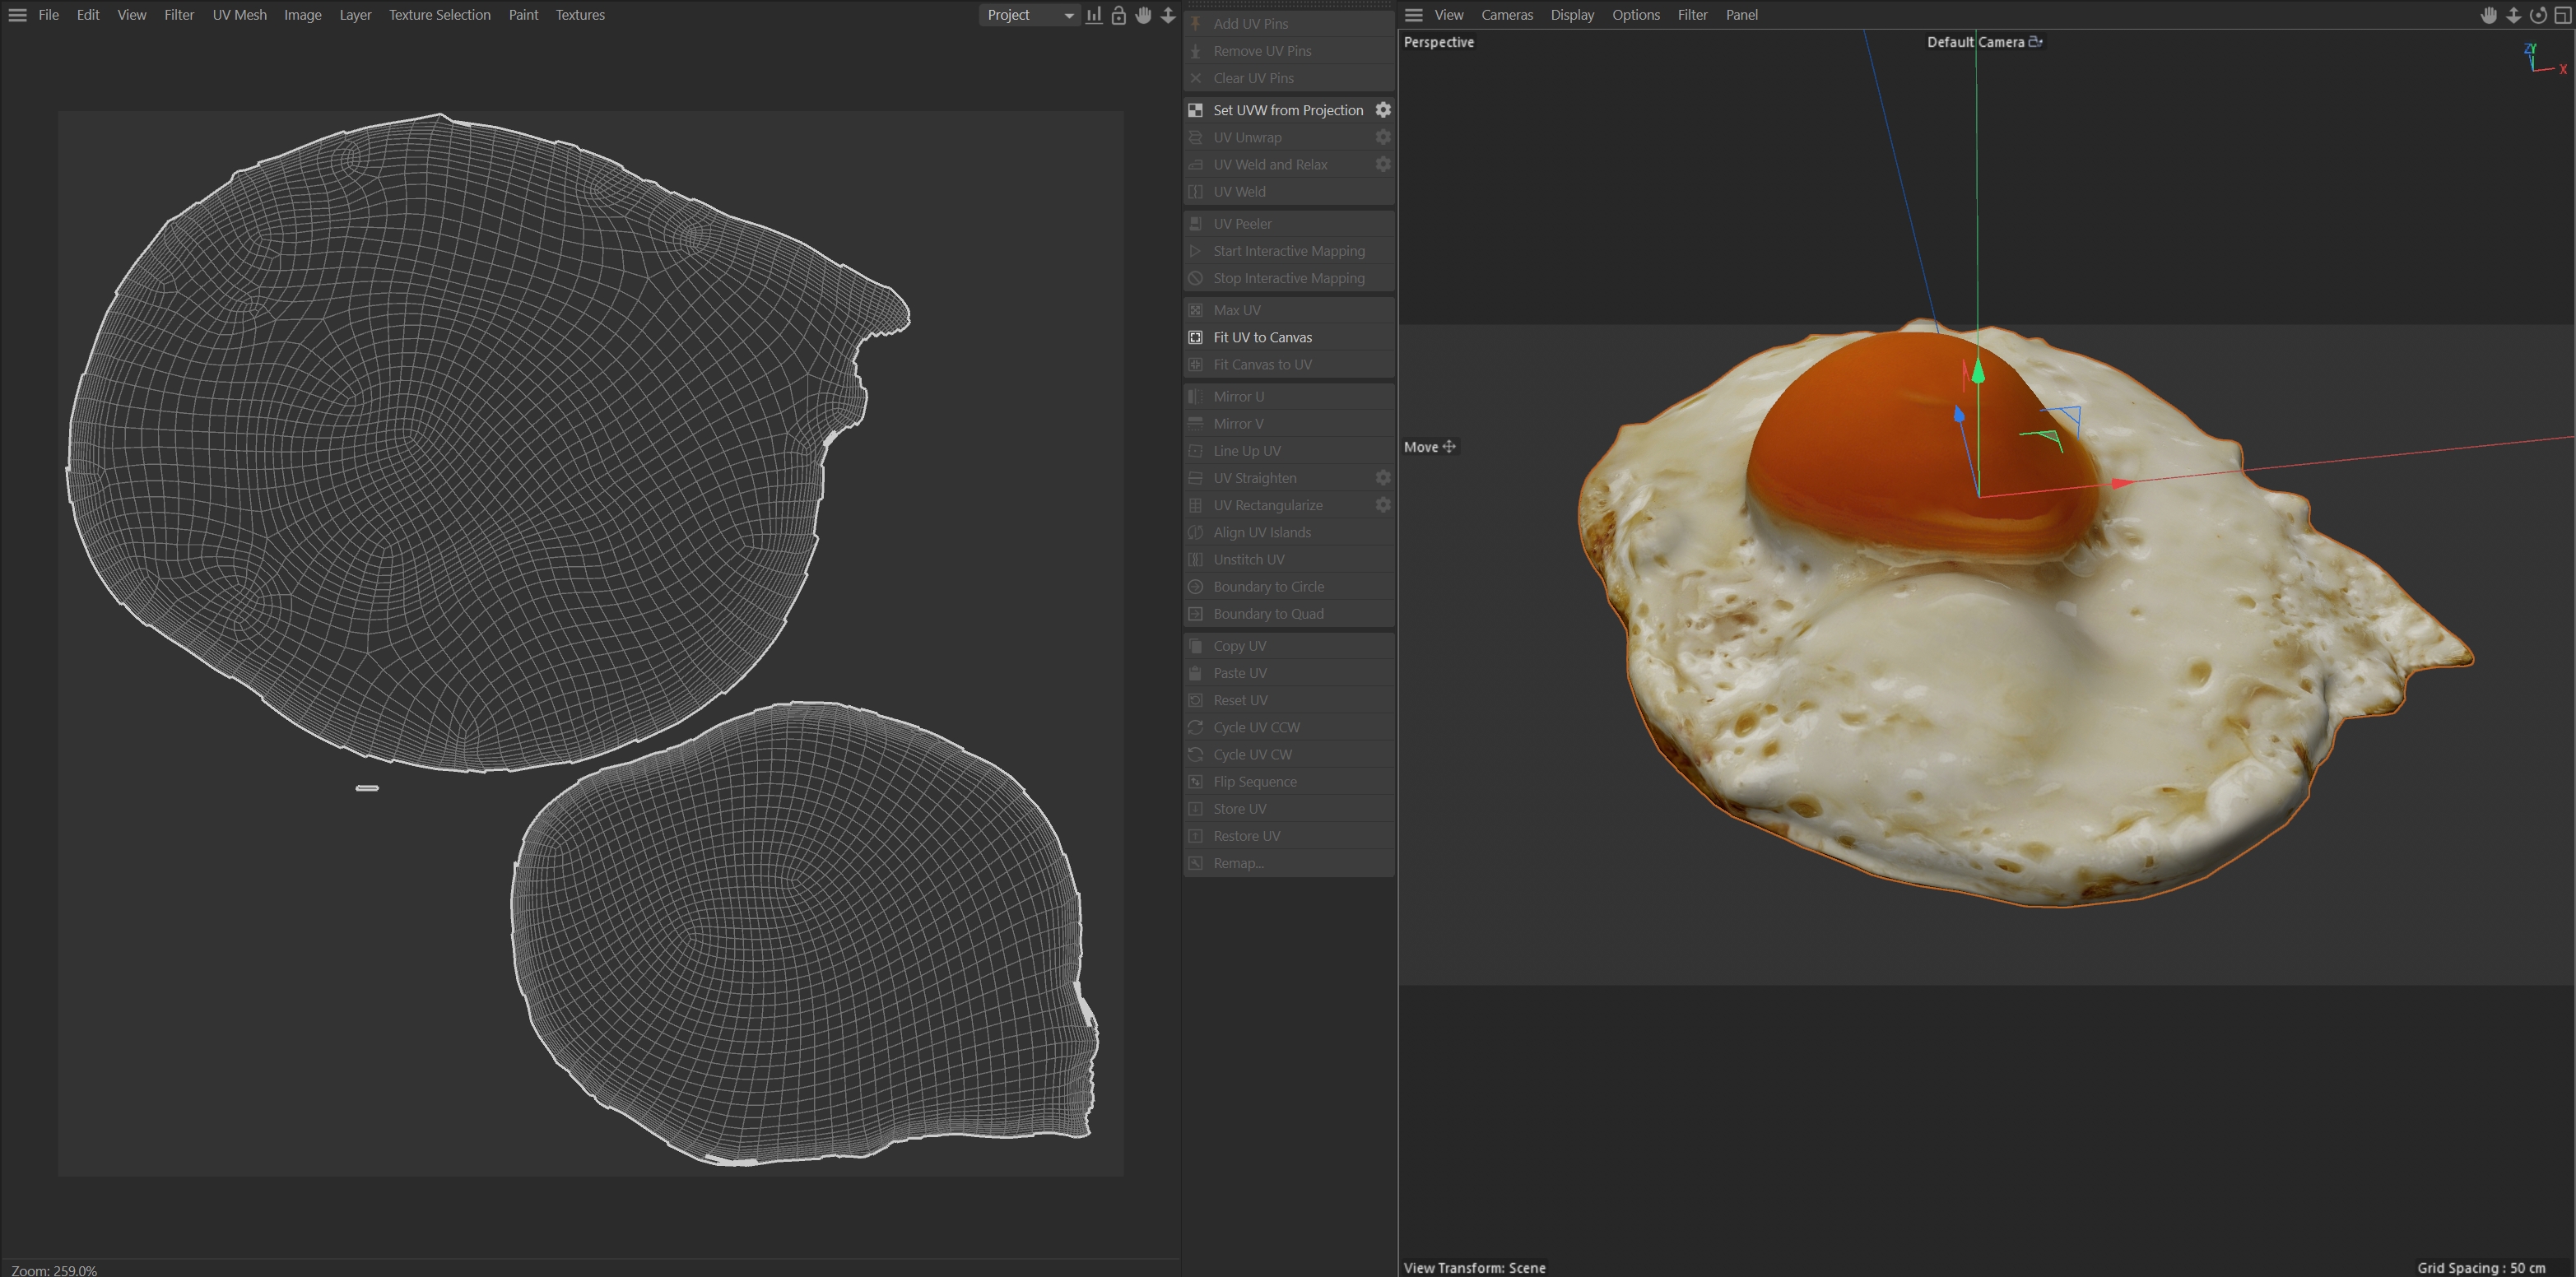Open the UV editor hamburger menu icon
This screenshot has width=2576, height=1277.
pyautogui.click(x=17, y=15)
